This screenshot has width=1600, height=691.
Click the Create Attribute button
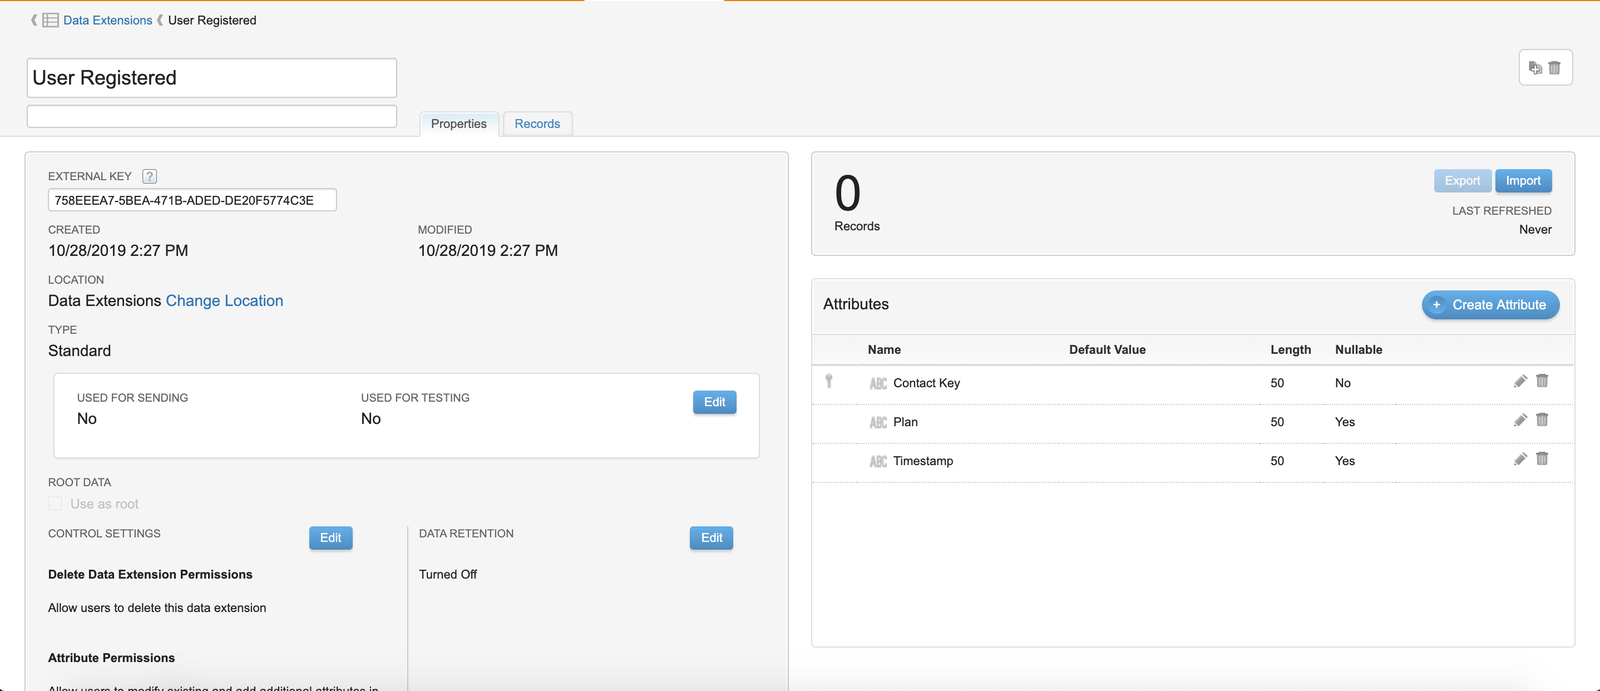[1490, 305]
